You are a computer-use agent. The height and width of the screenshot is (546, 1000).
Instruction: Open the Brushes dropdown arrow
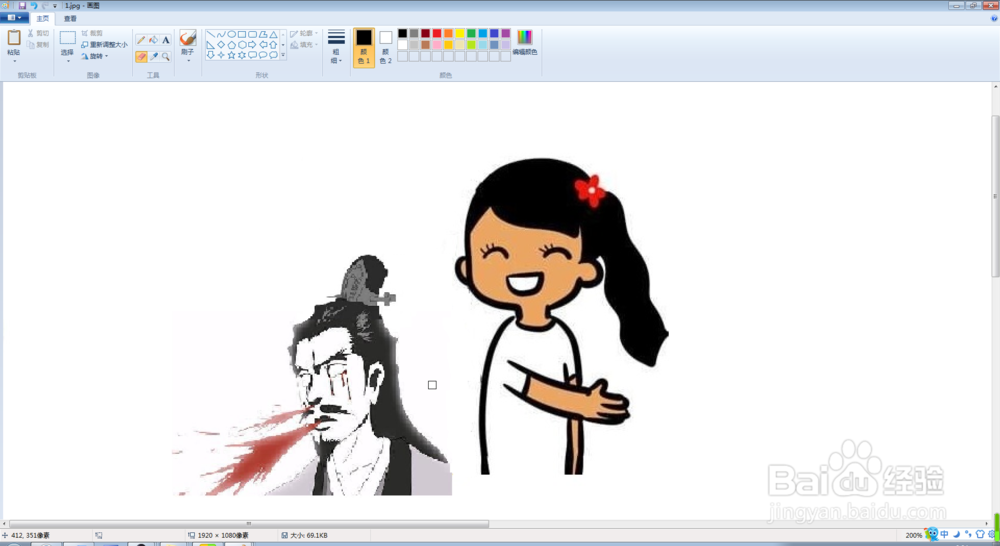[x=188, y=61]
